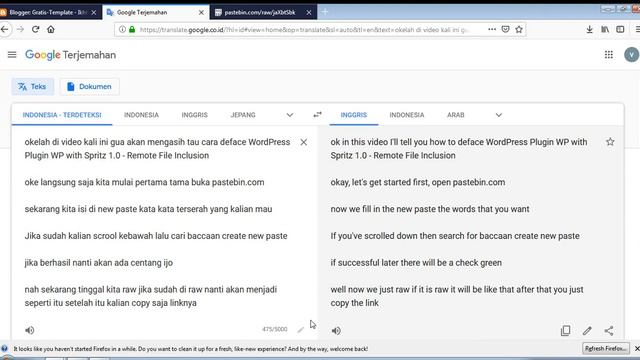This screenshot has width=640, height=360.
Task: Dismiss the Firefox refresh notification bar
Action: [637, 349]
